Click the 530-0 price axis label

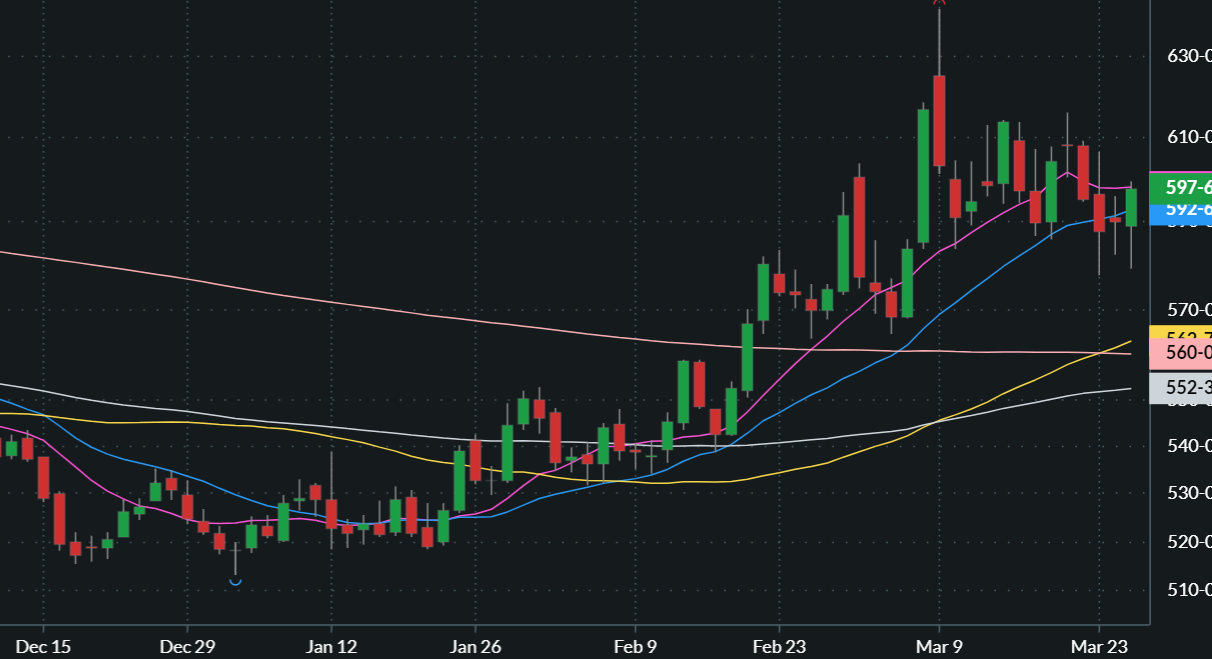(x=1189, y=493)
